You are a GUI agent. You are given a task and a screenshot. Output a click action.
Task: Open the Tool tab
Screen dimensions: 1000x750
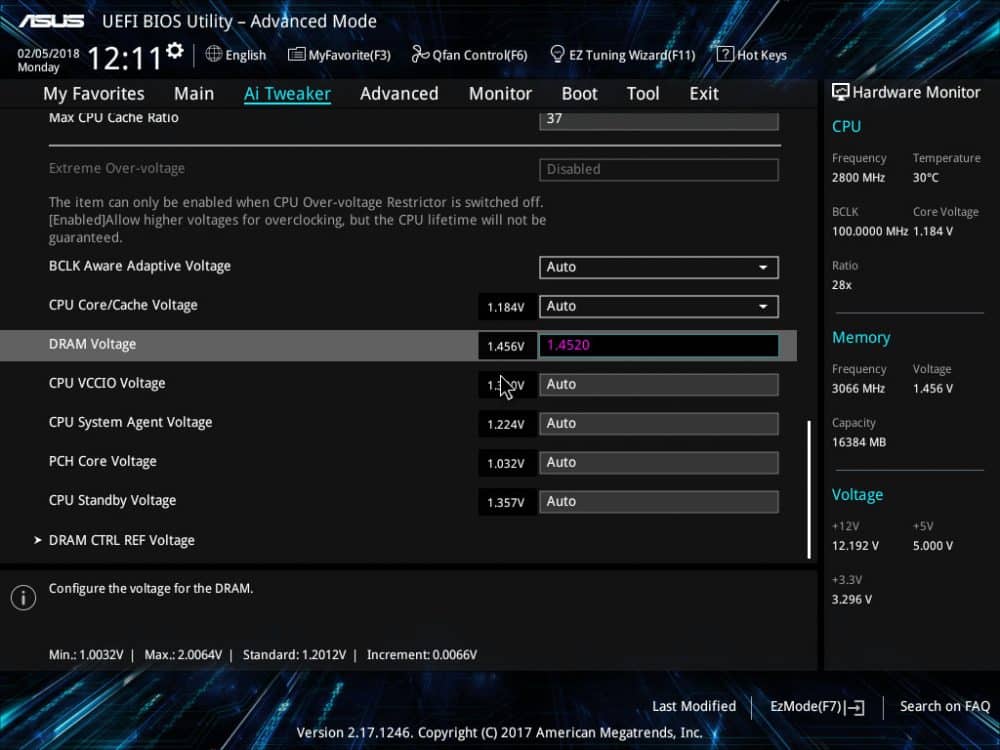tap(643, 94)
